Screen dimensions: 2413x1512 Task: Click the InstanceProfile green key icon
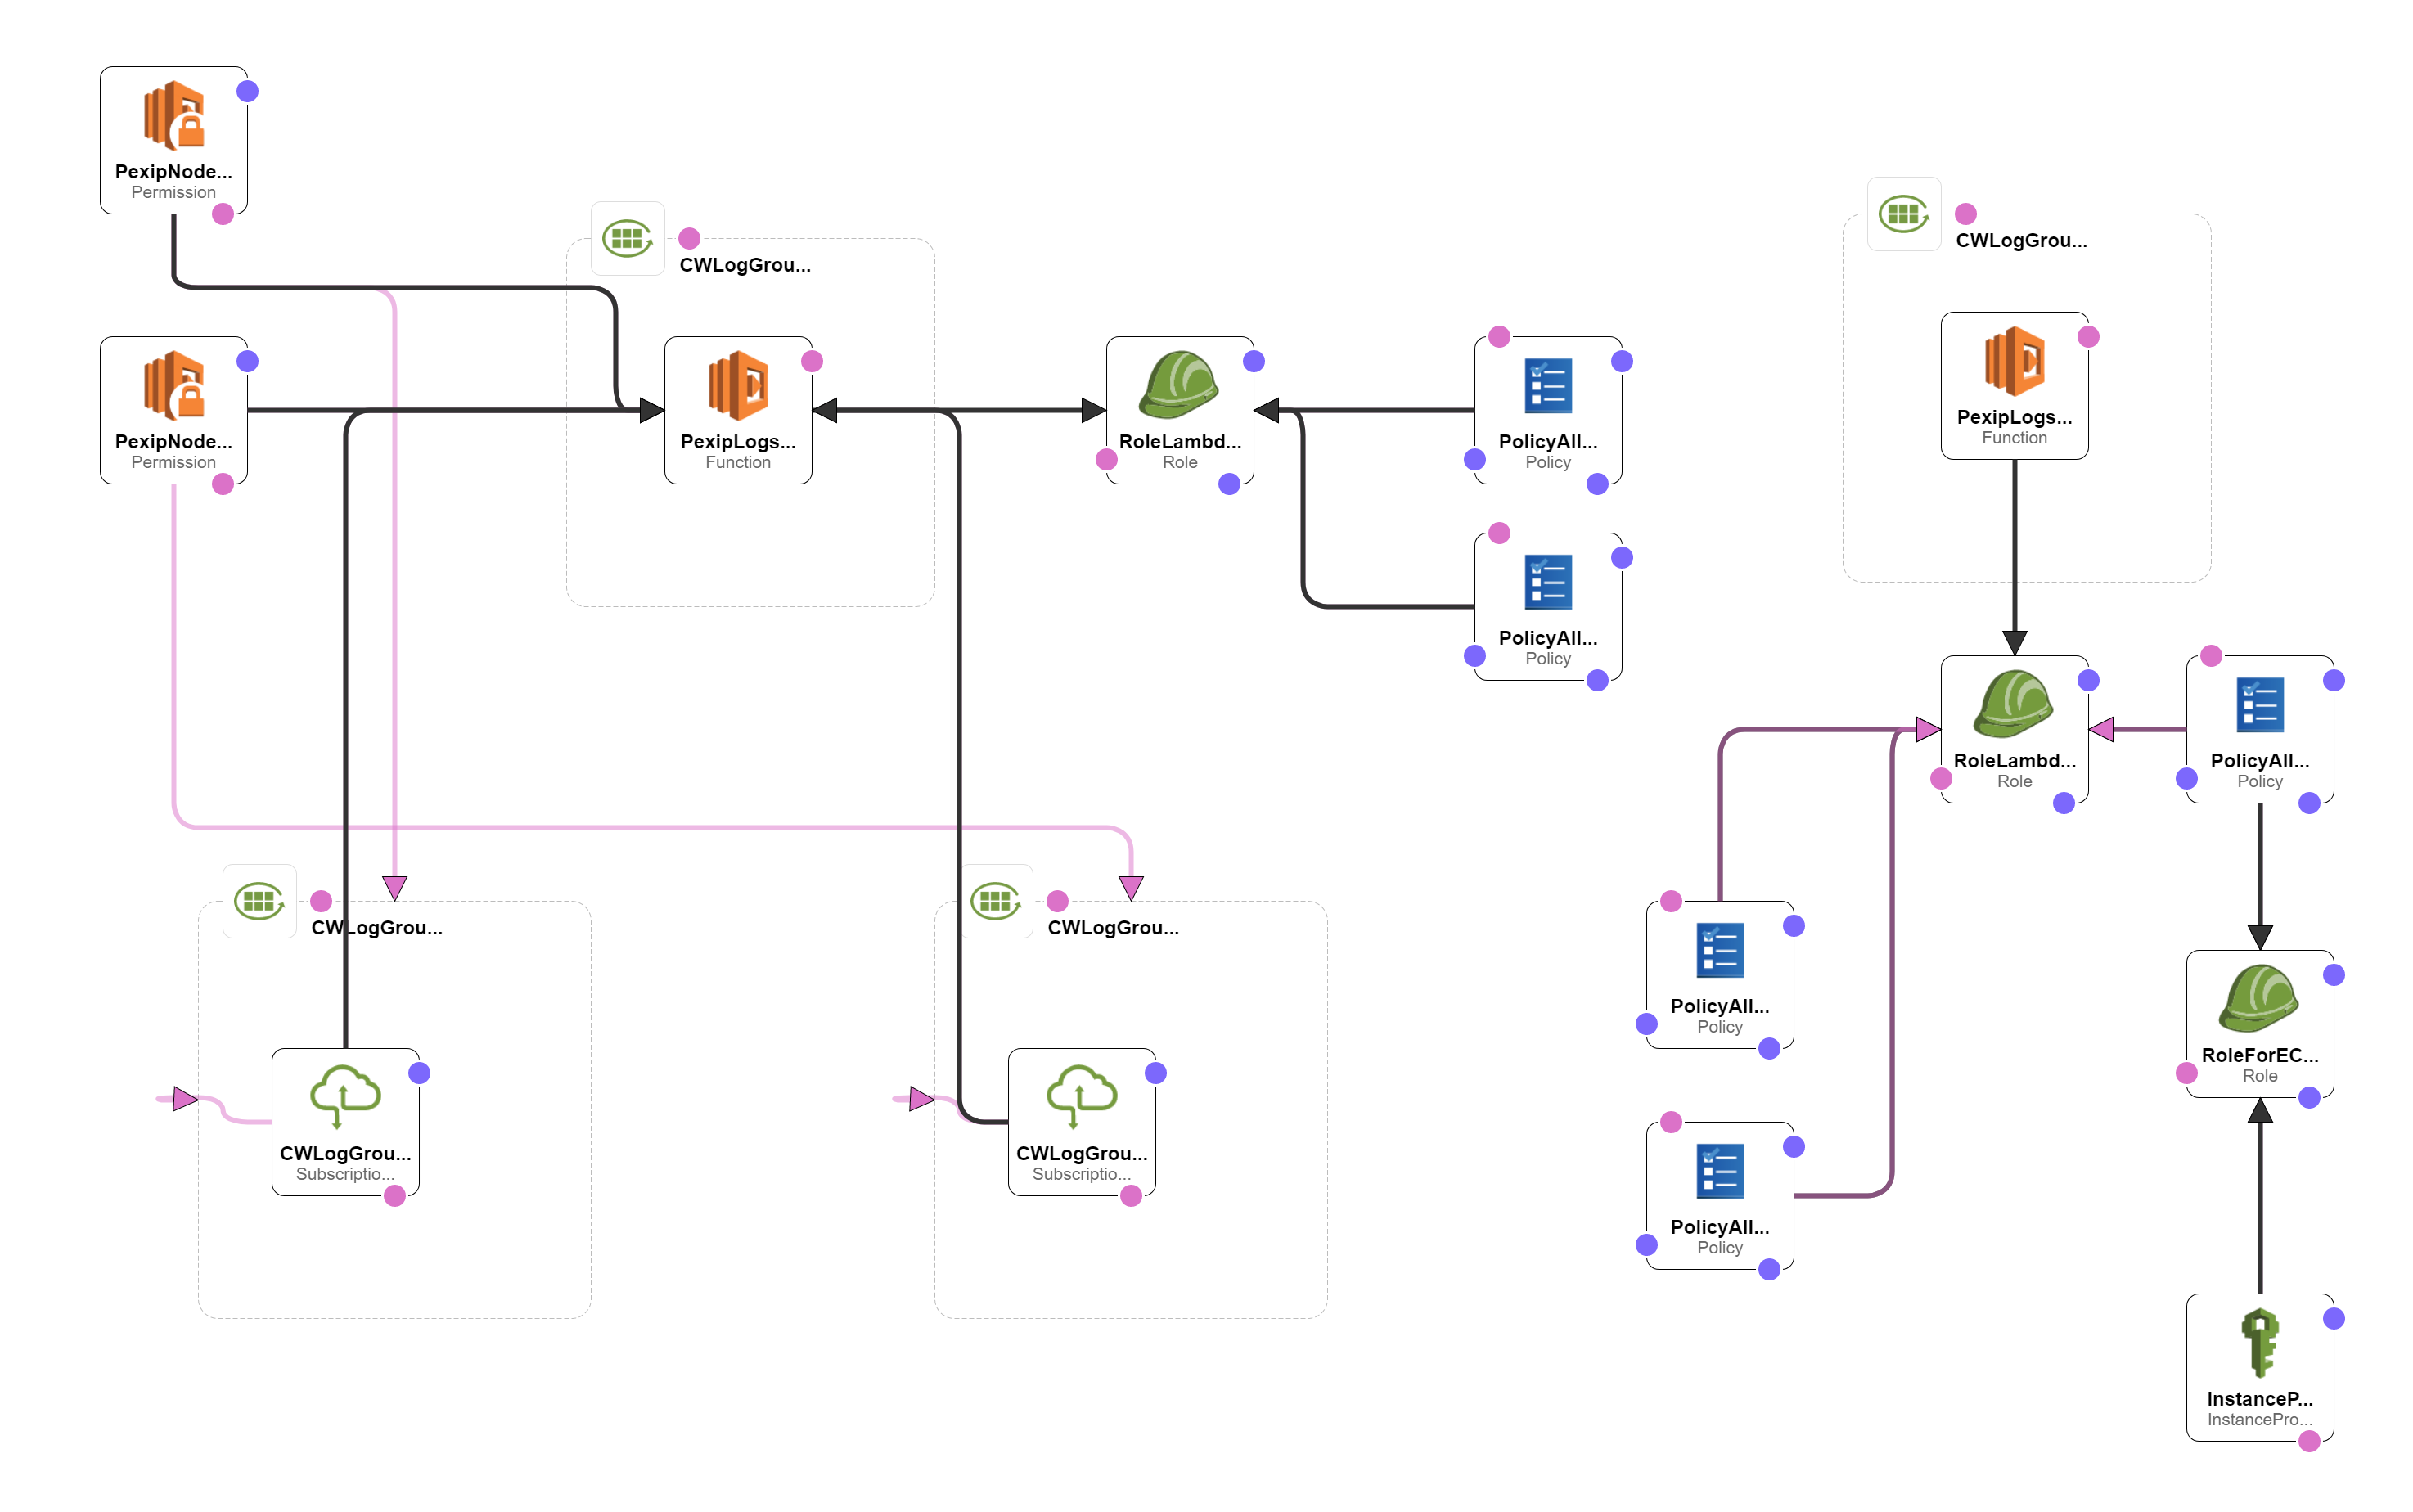pos(2258,1343)
